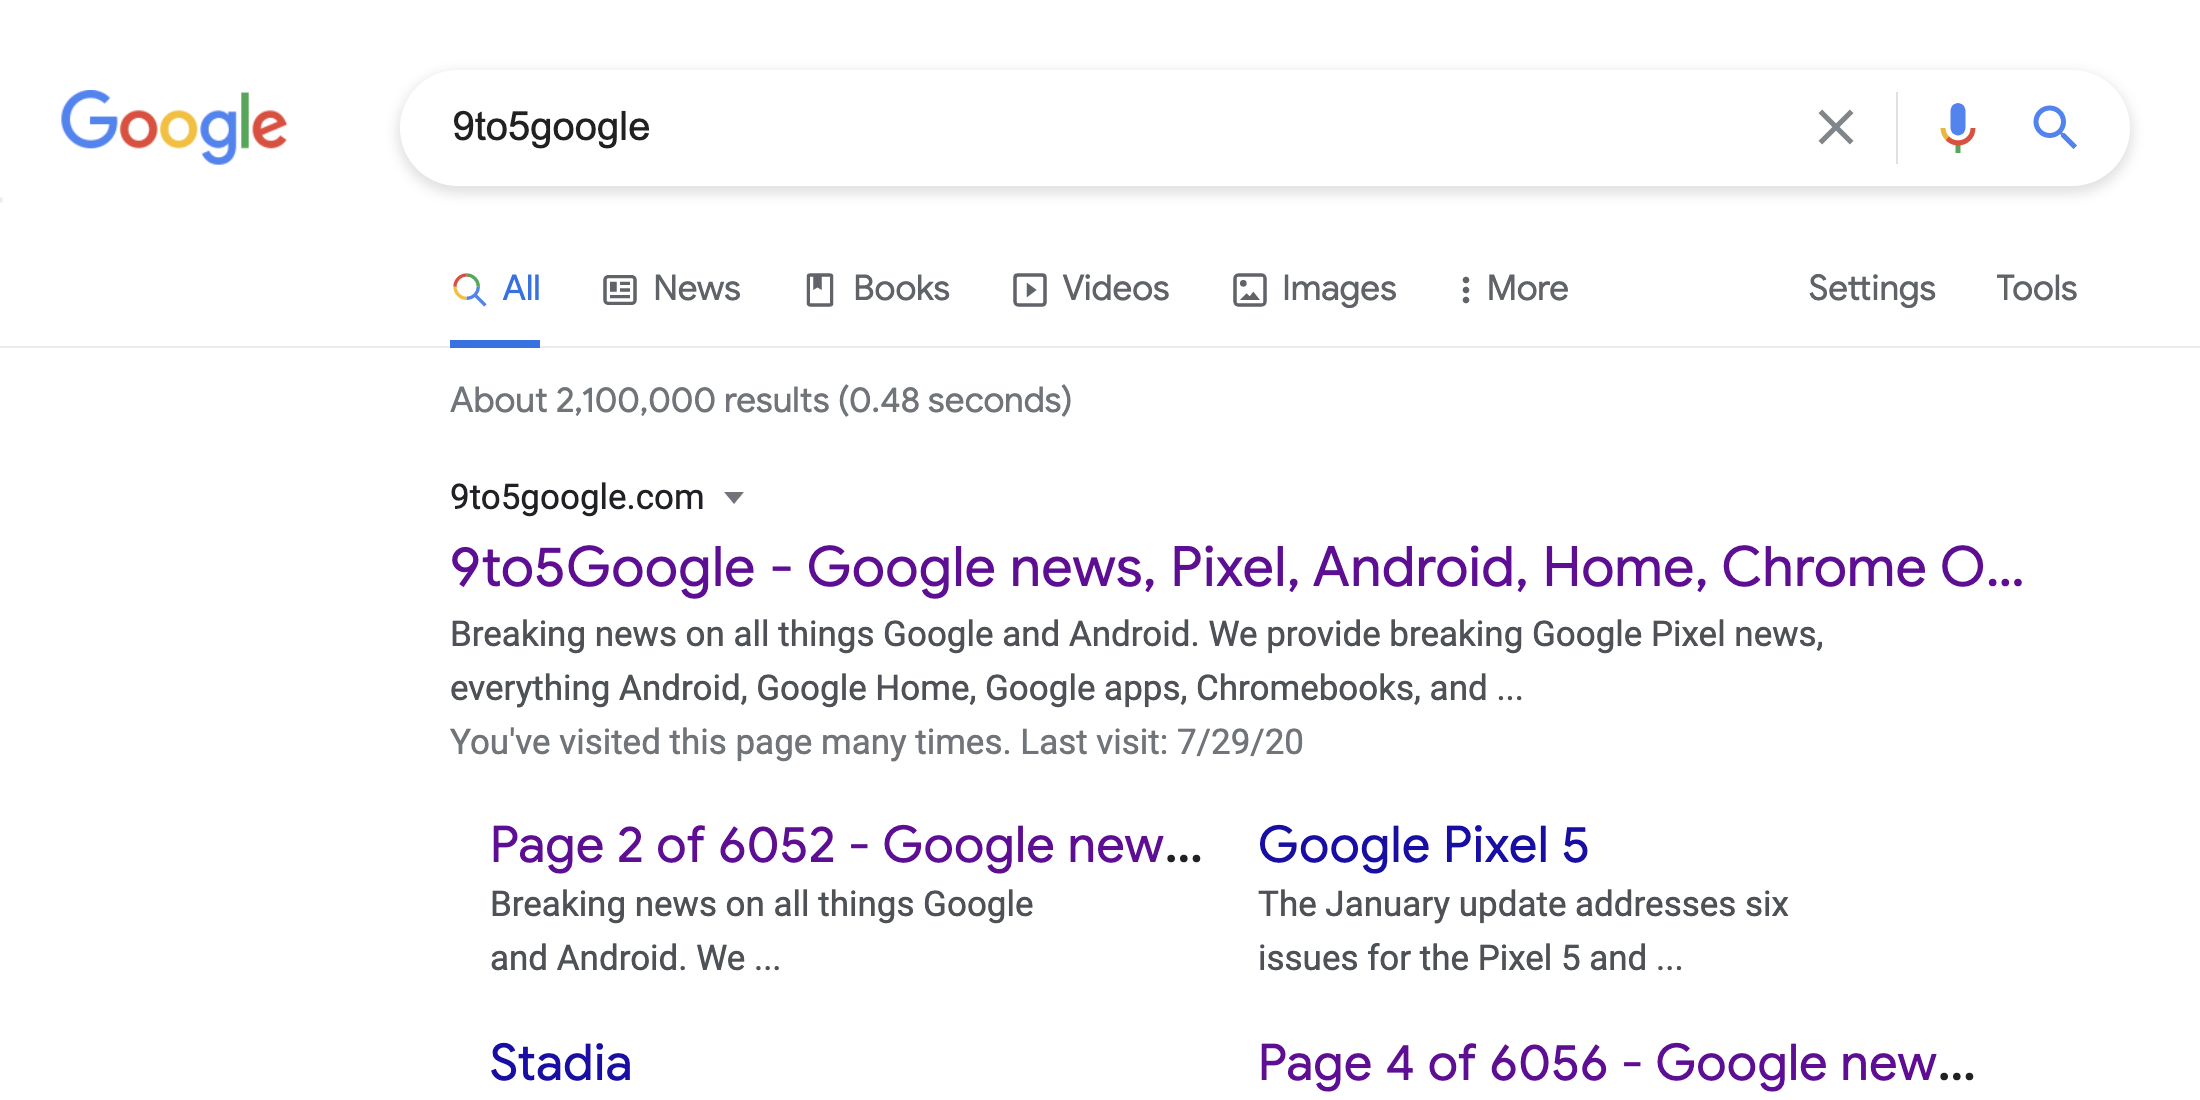Open the Tools options
This screenshot has height=1100, width=2200.
click(2036, 289)
